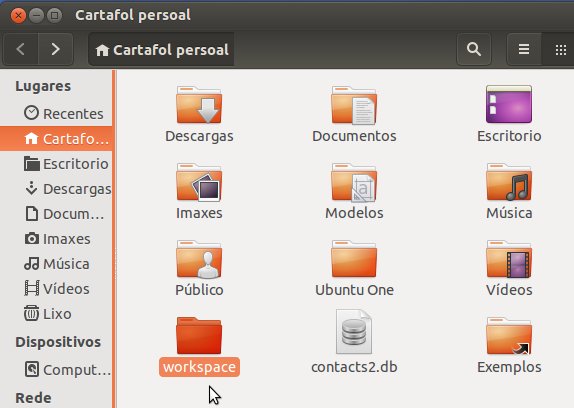Open the Ubuntu One folder icon
Viewport: 574px width, 408px height.
(x=354, y=259)
